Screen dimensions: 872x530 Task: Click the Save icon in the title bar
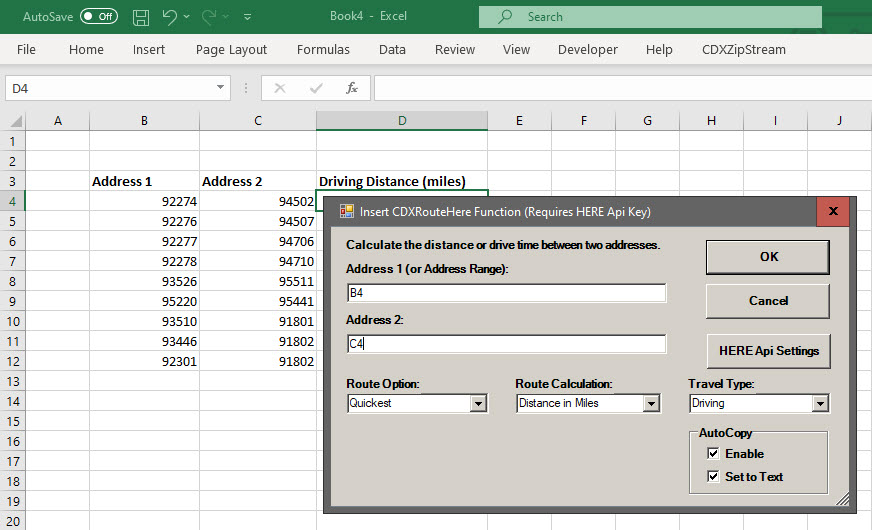141,17
